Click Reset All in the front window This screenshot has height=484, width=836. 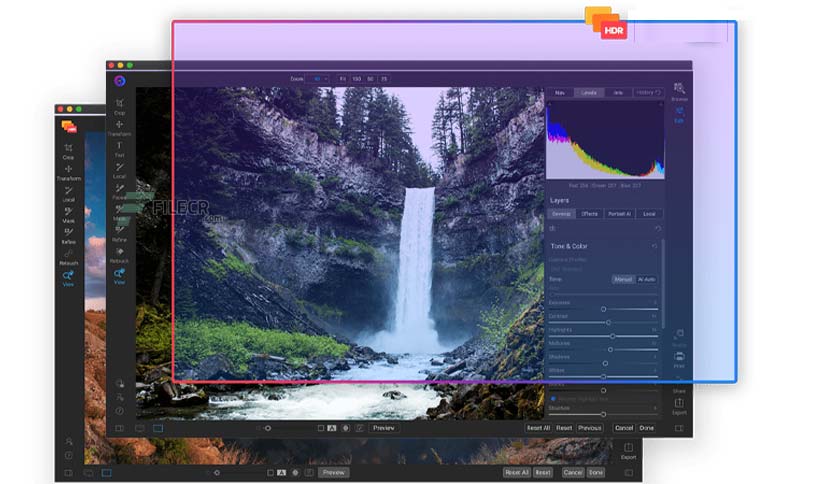click(538, 428)
